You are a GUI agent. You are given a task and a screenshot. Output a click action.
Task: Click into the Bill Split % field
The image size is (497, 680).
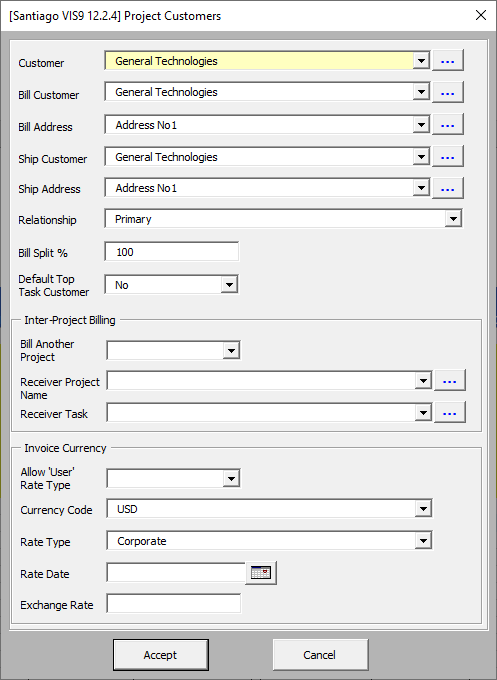coord(172,252)
